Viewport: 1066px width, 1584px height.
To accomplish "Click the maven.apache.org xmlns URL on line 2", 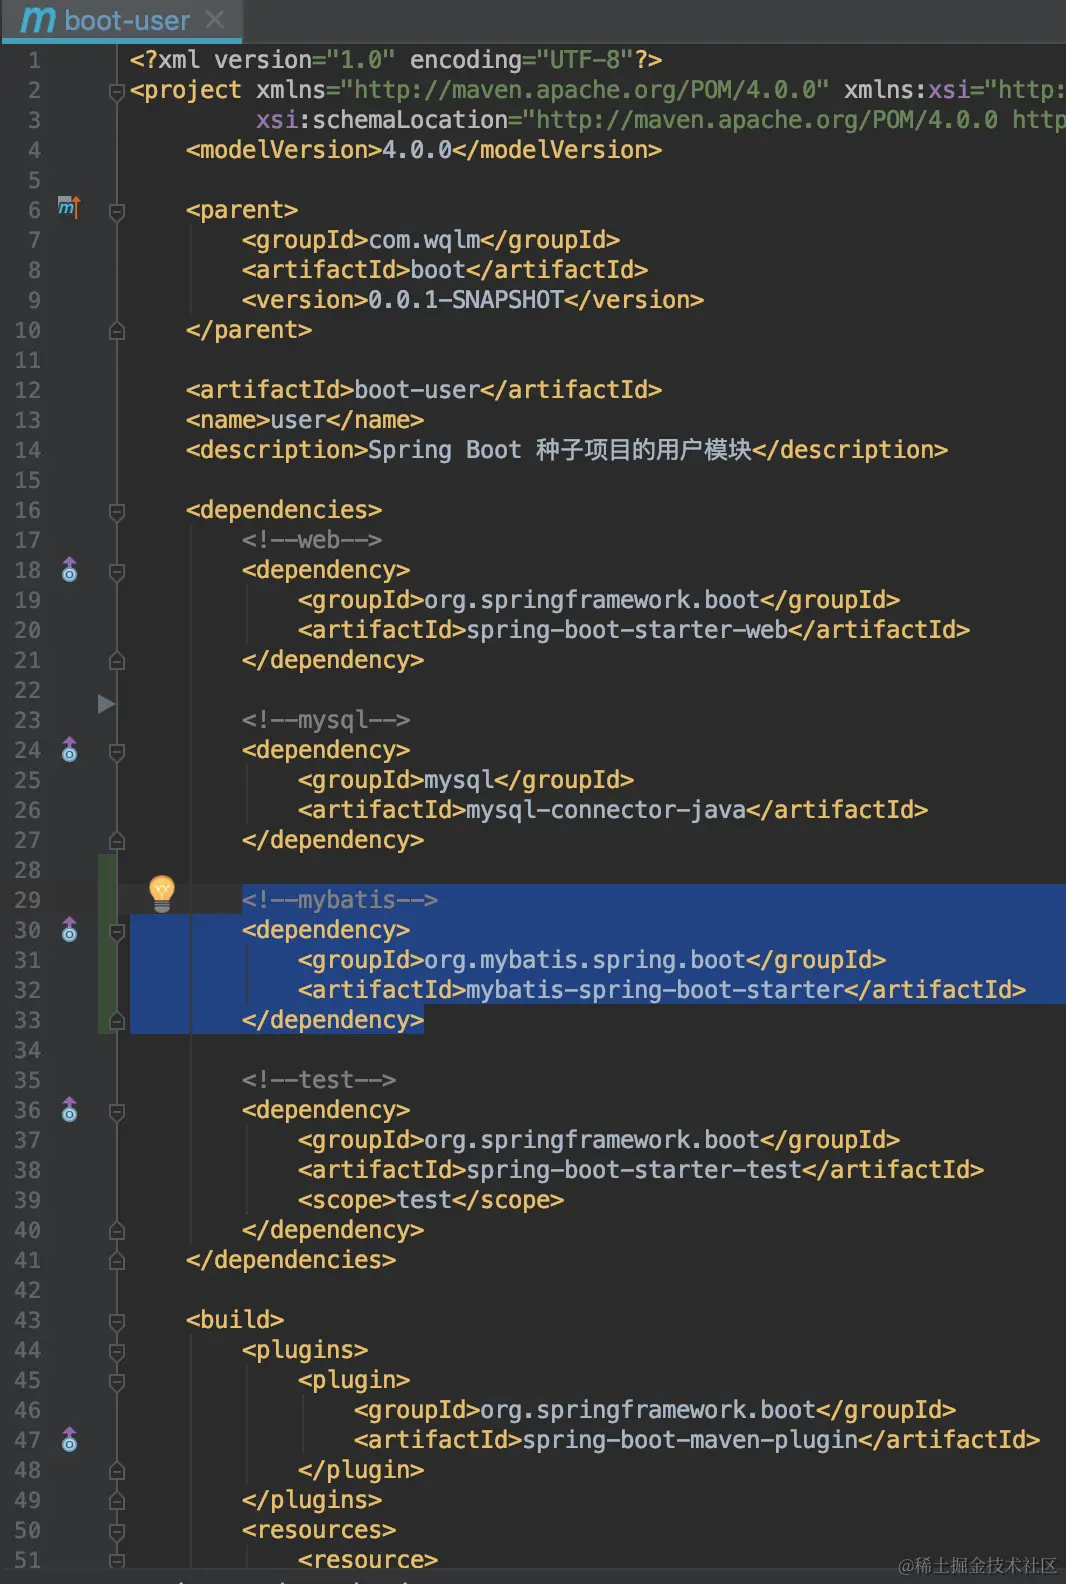I will tap(584, 90).
